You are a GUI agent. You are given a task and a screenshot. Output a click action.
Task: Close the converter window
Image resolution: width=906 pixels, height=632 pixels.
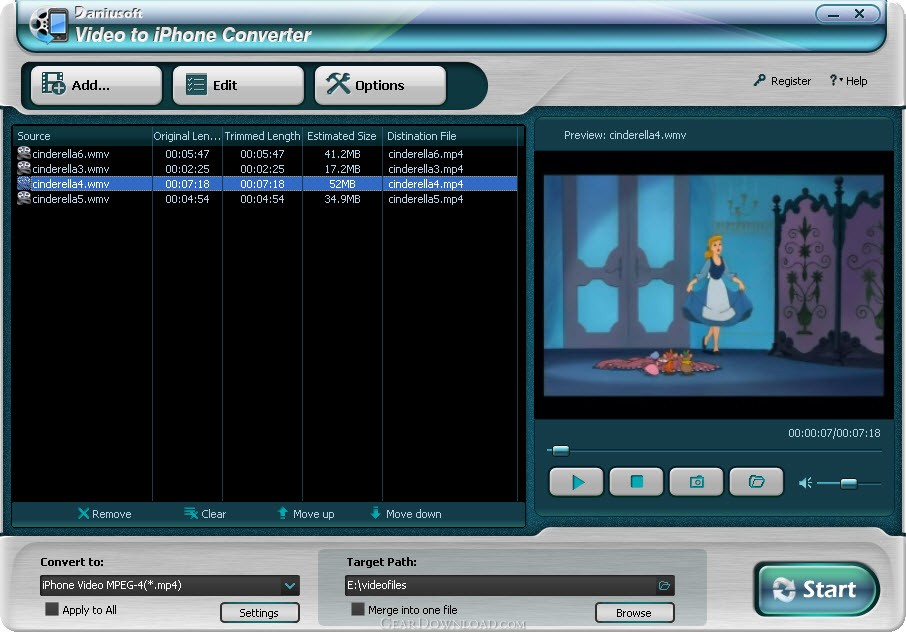[x=859, y=13]
